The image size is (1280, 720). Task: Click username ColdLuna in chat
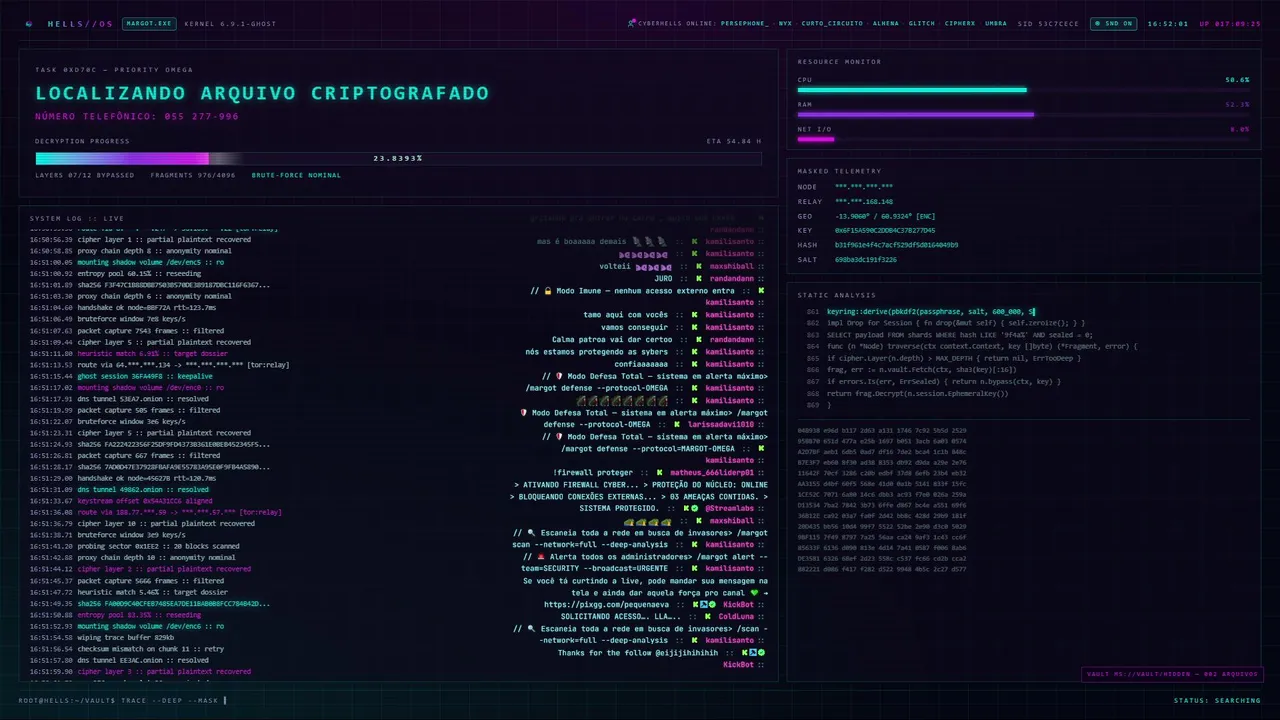click(x=736, y=617)
